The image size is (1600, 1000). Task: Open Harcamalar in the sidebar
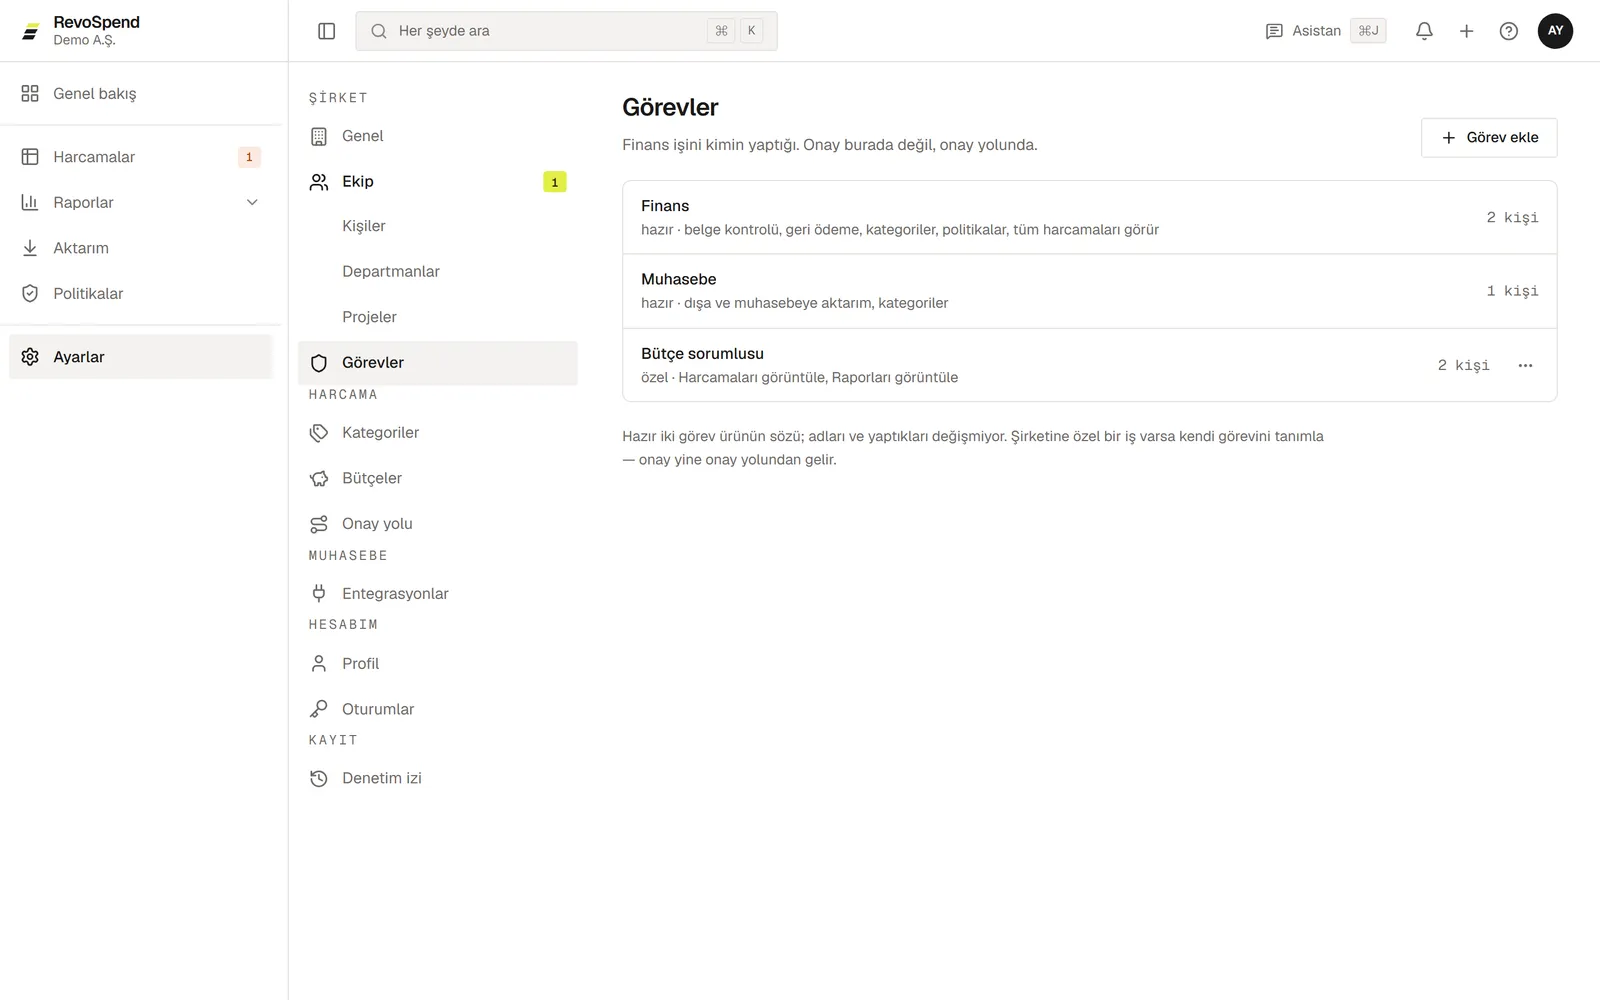coord(140,157)
